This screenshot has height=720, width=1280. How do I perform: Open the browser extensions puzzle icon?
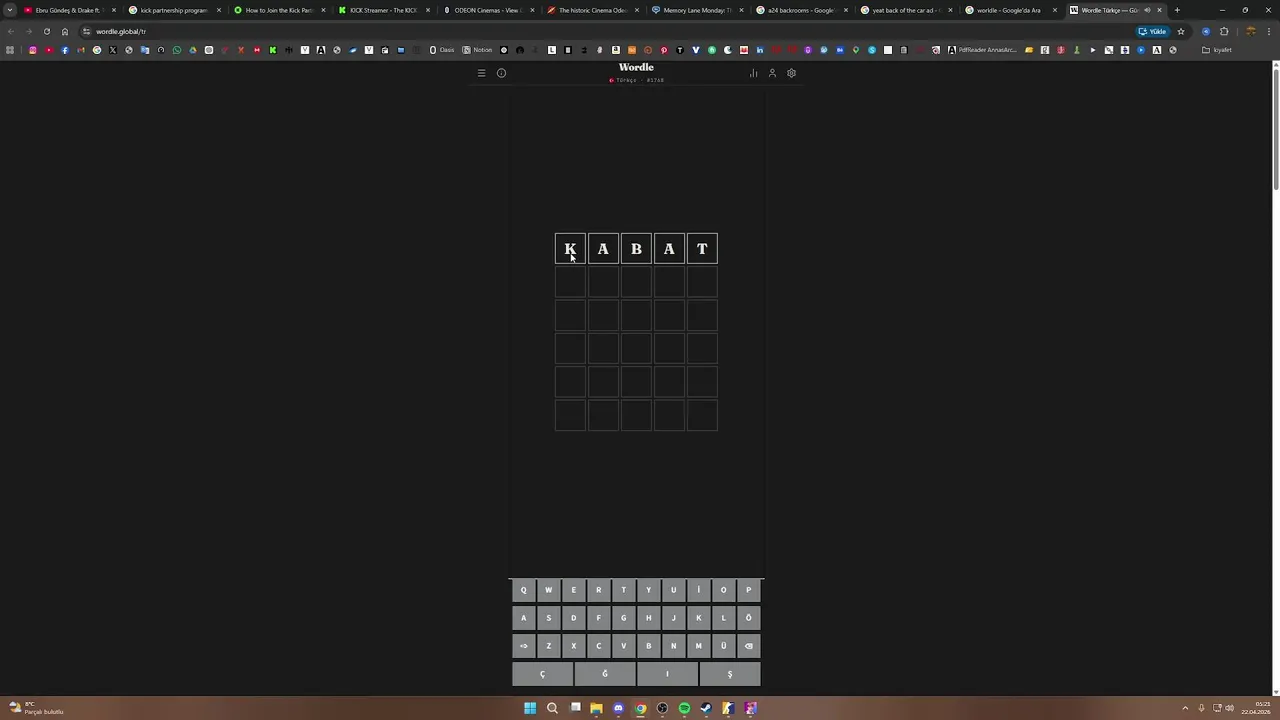[1223, 31]
